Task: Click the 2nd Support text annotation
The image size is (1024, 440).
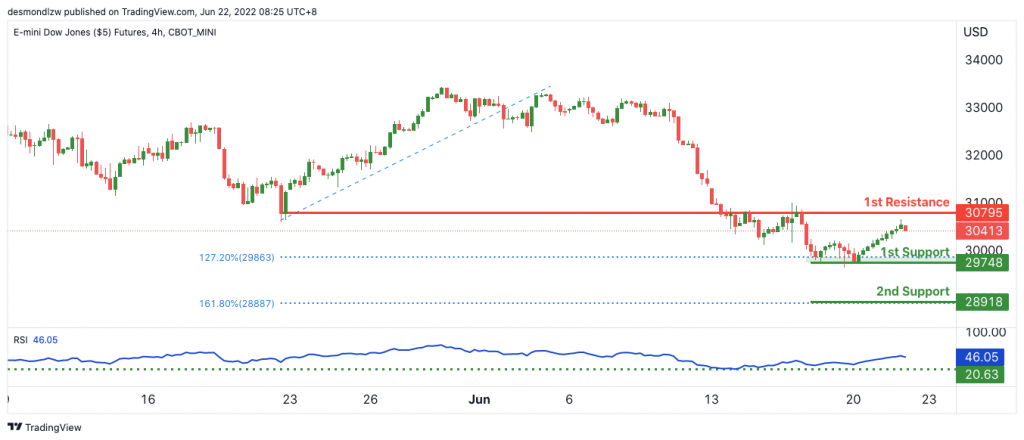Action: tap(912, 291)
